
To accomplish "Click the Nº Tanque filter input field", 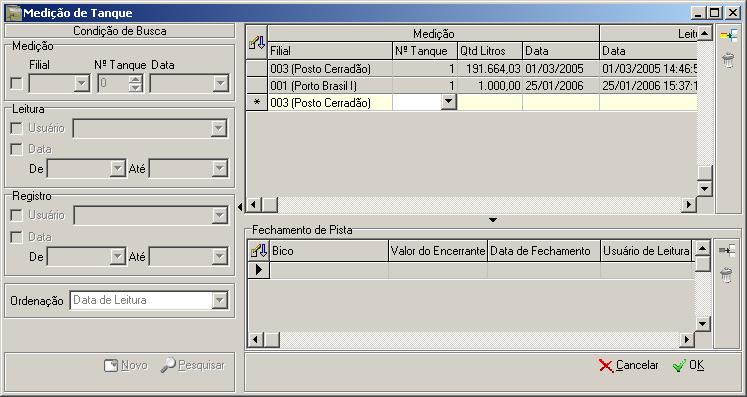I will pyautogui.click(x=113, y=84).
